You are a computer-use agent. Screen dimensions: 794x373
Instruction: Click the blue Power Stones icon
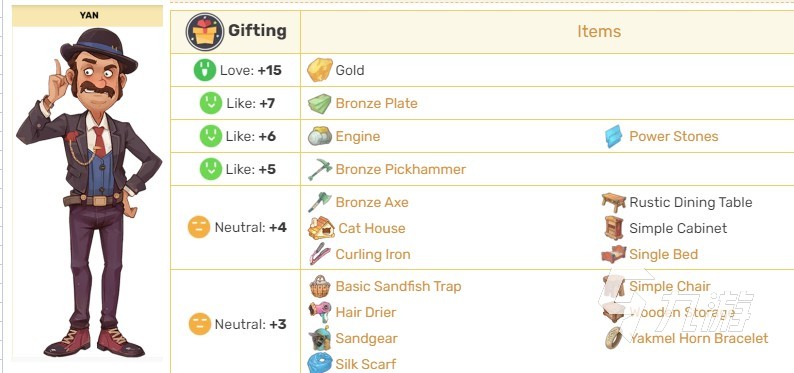tap(614, 136)
